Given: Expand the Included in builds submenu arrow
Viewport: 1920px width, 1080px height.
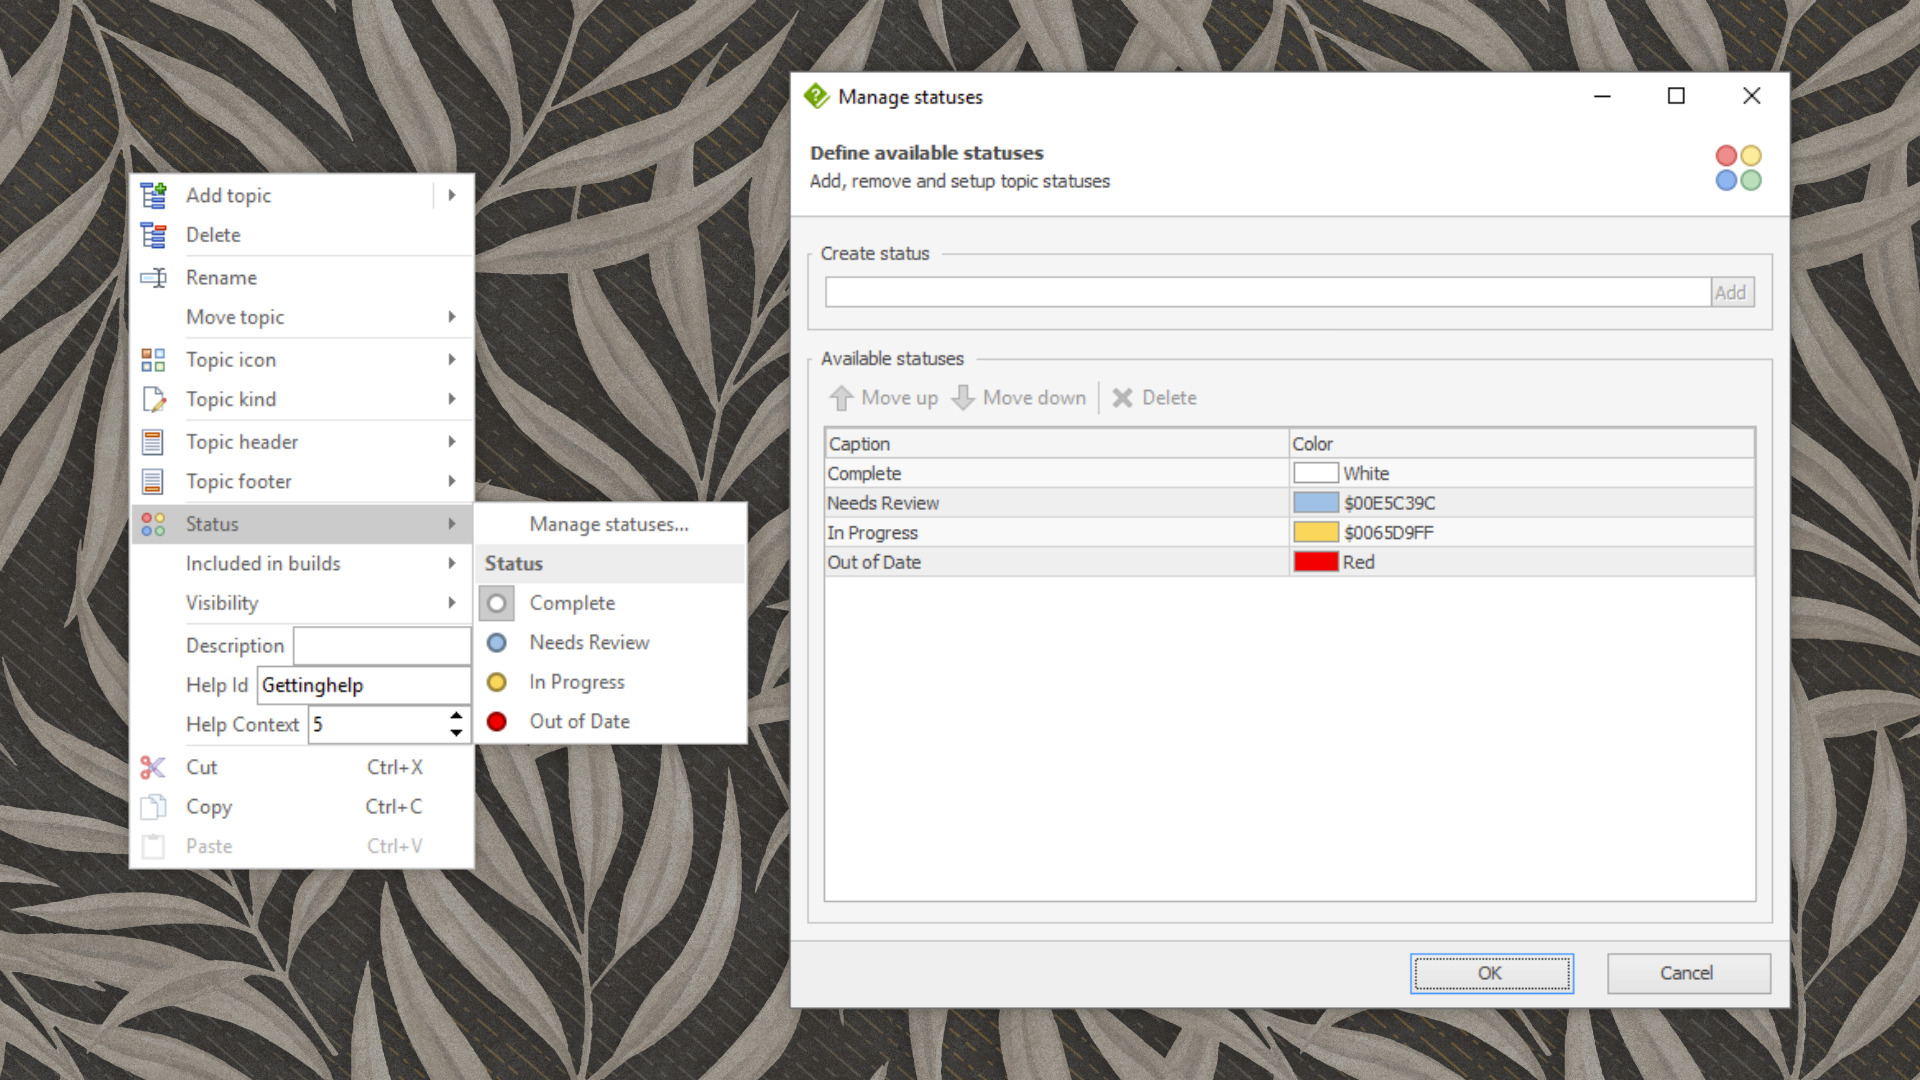Looking at the screenshot, I should tap(452, 564).
